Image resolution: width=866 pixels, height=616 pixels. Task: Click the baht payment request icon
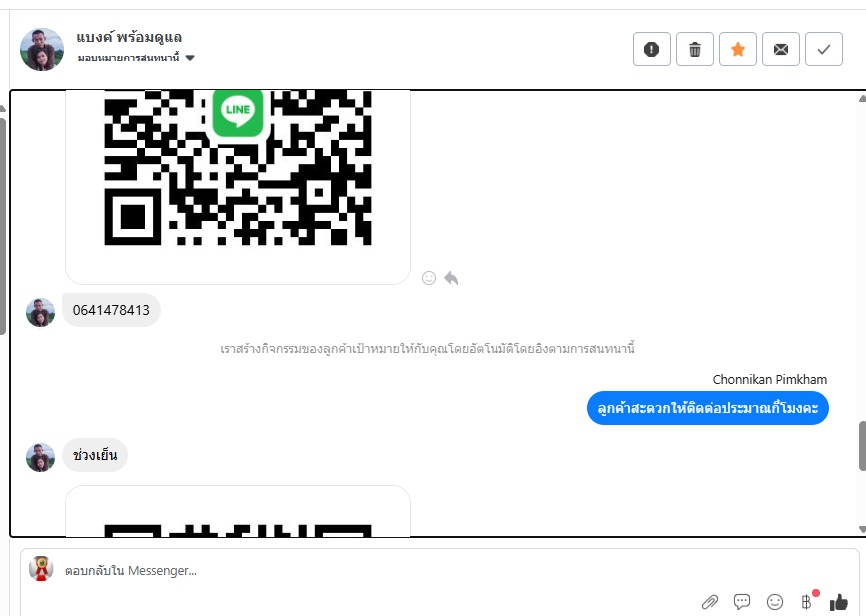[807, 601]
